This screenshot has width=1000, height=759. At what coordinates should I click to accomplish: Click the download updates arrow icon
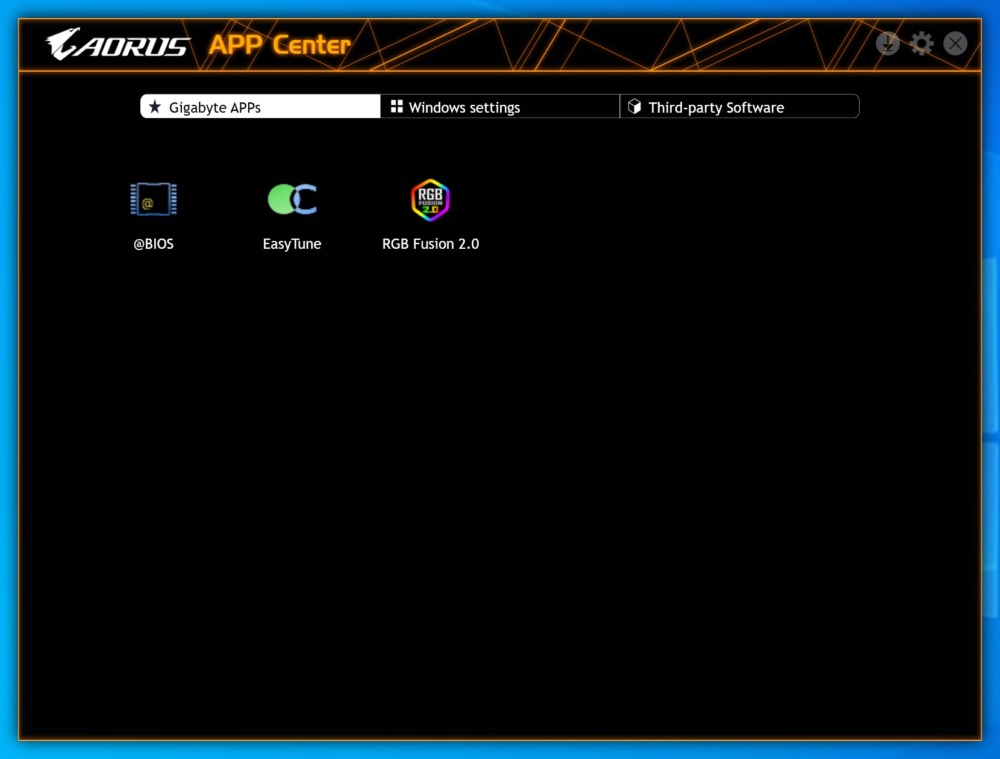click(x=888, y=43)
